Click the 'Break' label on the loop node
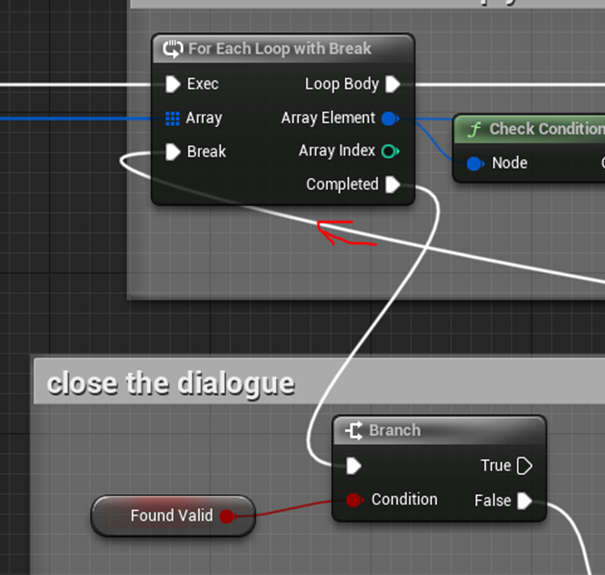 coord(206,152)
